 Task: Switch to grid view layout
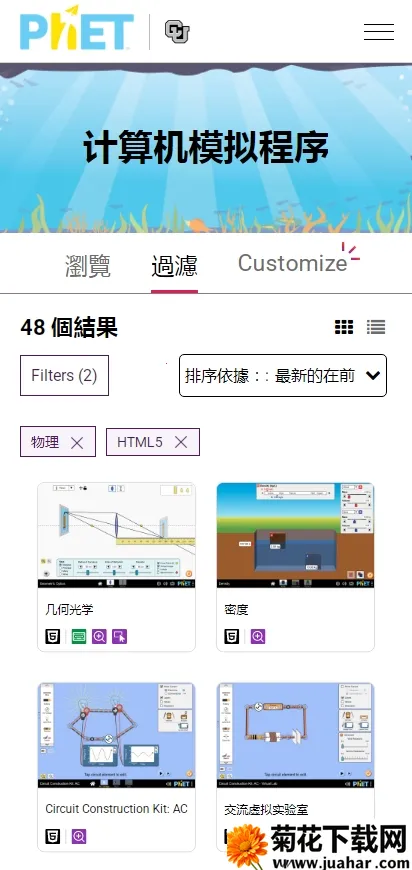tap(344, 327)
